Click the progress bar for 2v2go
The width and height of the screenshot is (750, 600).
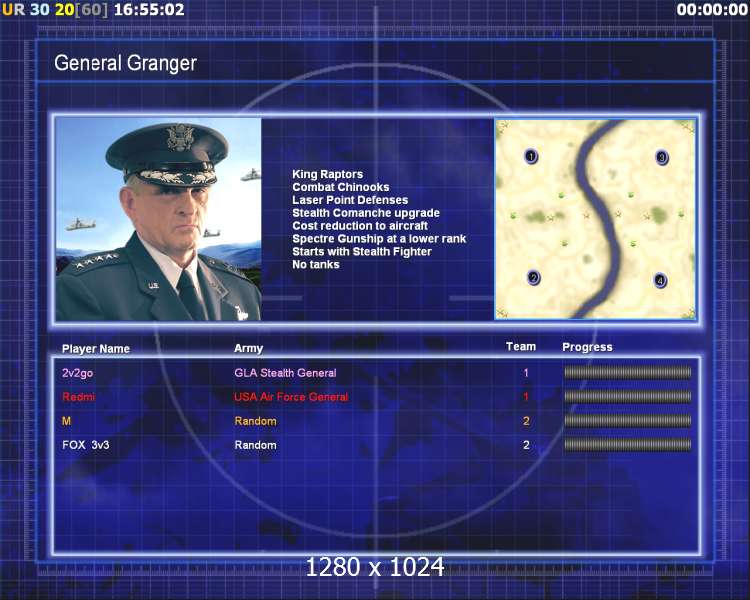[628, 372]
